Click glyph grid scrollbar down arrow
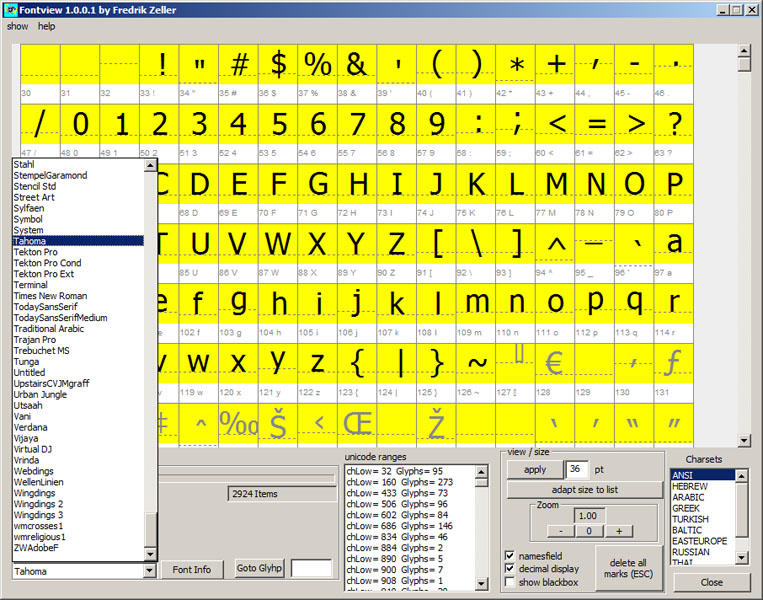 pos(744,441)
